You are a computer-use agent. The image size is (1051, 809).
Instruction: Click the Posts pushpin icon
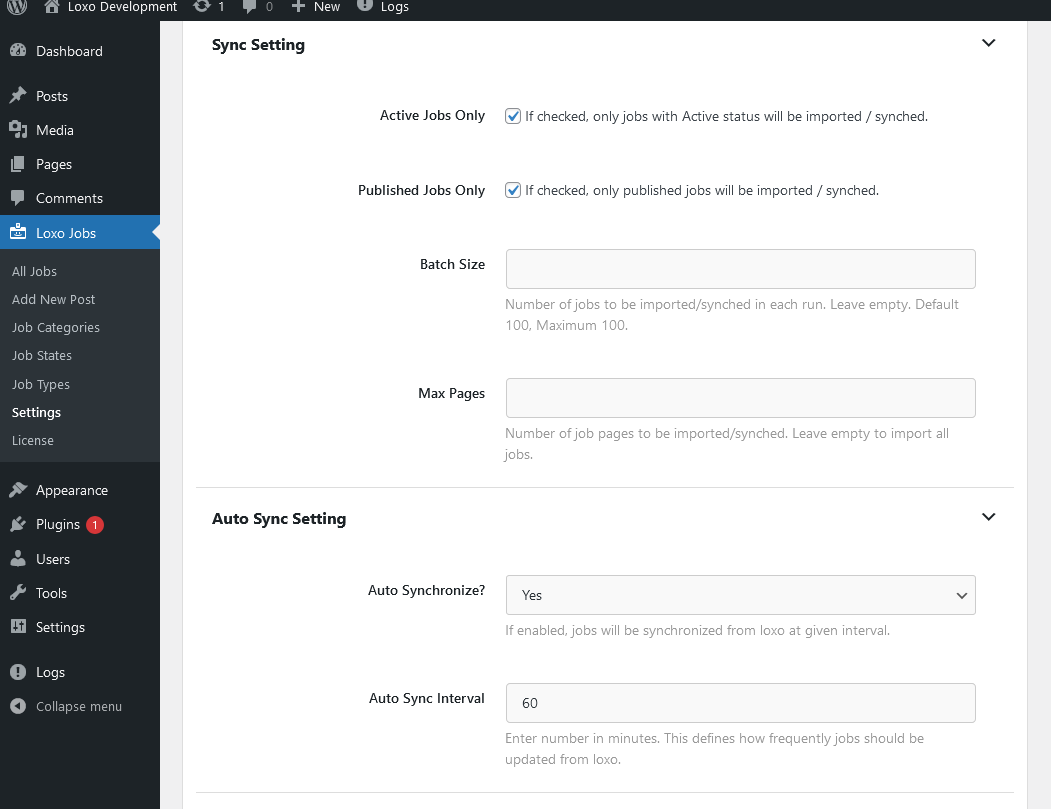pos(18,95)
